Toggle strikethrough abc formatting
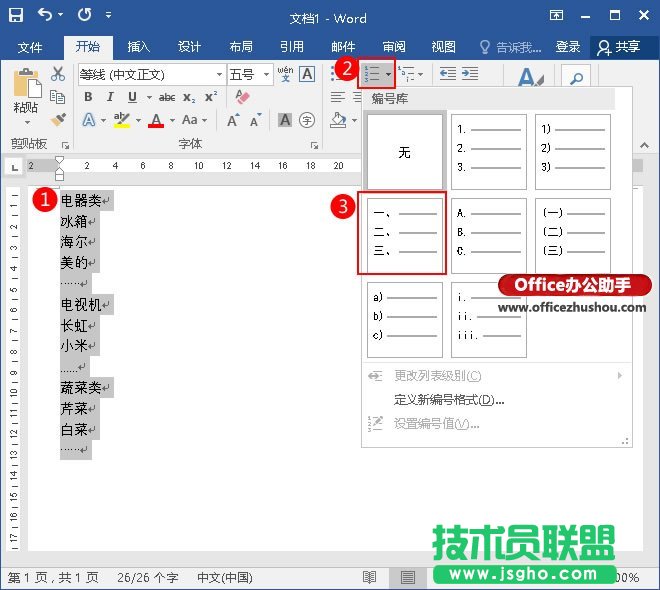 (x=167, y=98)
